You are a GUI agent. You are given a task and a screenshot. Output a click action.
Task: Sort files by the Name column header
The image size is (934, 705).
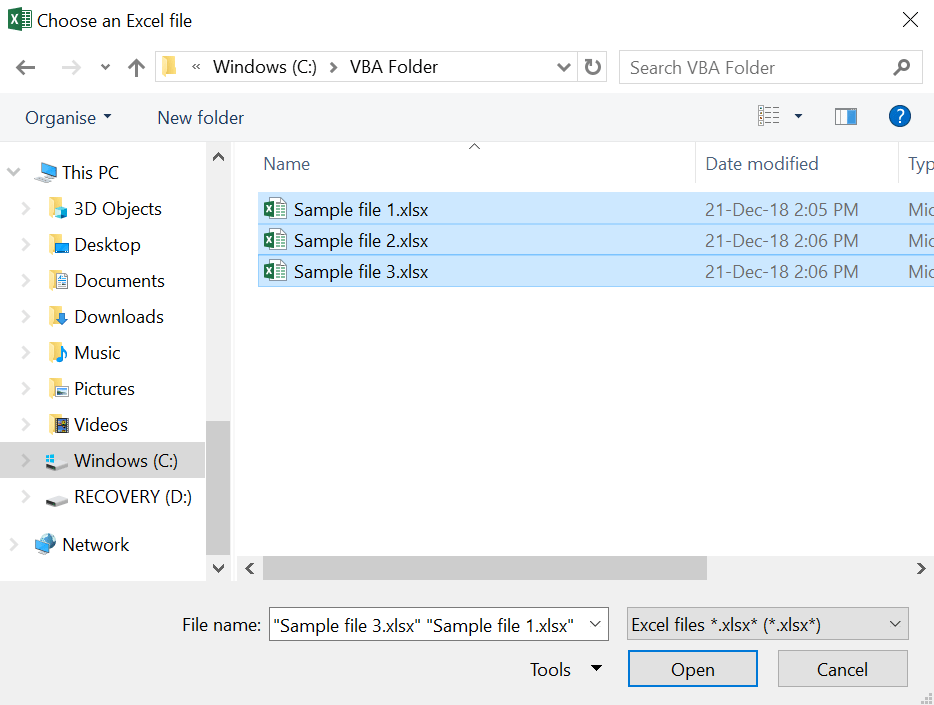point(286,163)
